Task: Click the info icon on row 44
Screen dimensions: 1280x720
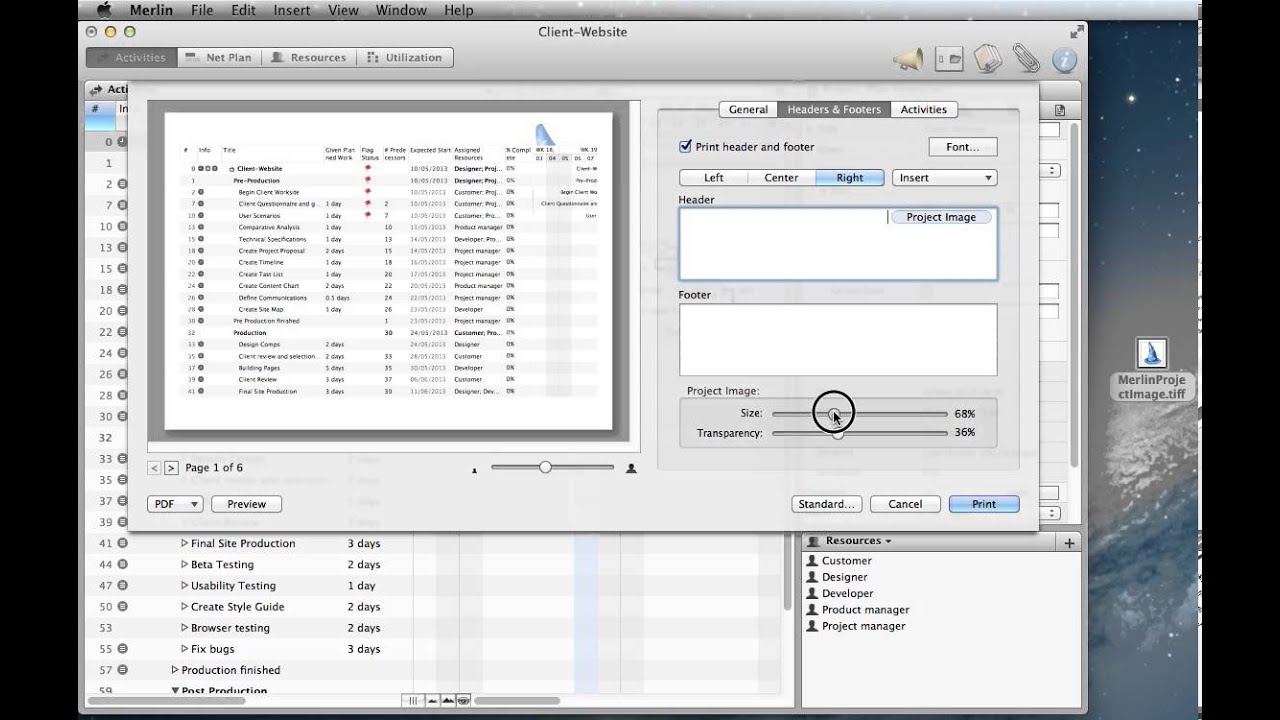Action: pos(123,565)
